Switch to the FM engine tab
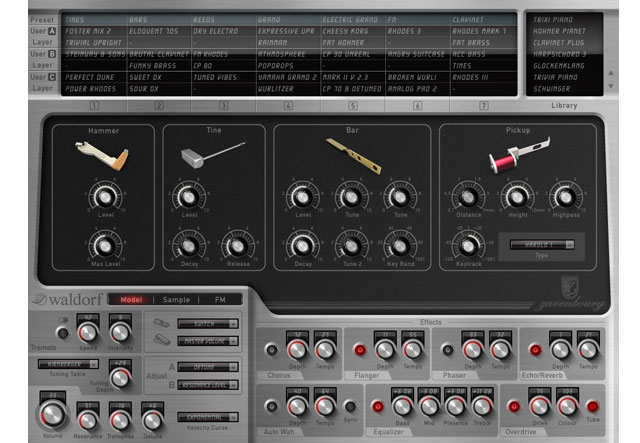This screenshot has height=443, width=640. [220, 300]
